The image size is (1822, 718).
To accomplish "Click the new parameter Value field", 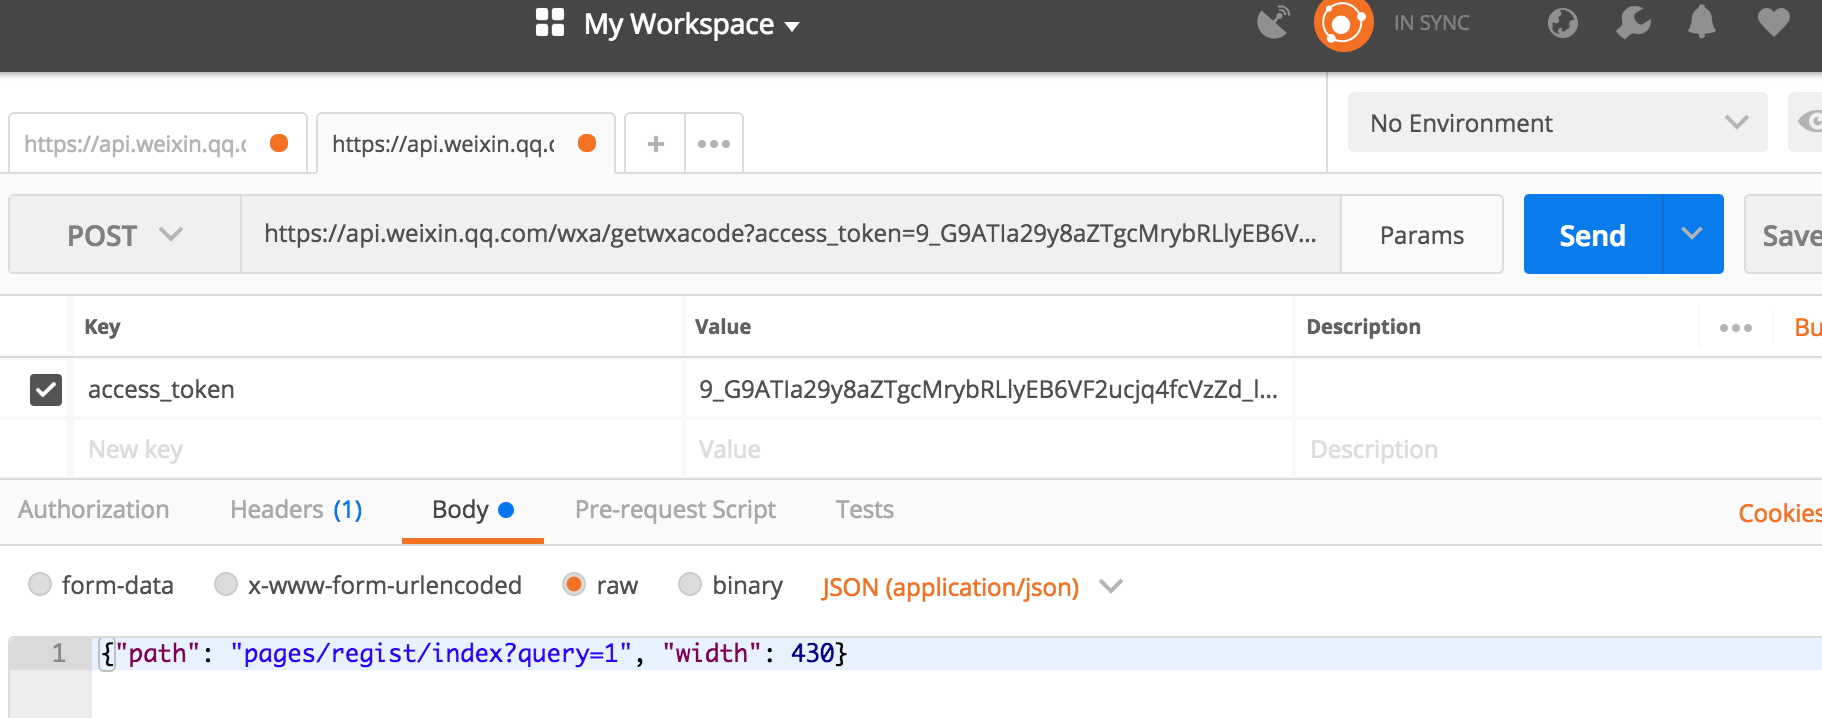I will tap(989, 449).
